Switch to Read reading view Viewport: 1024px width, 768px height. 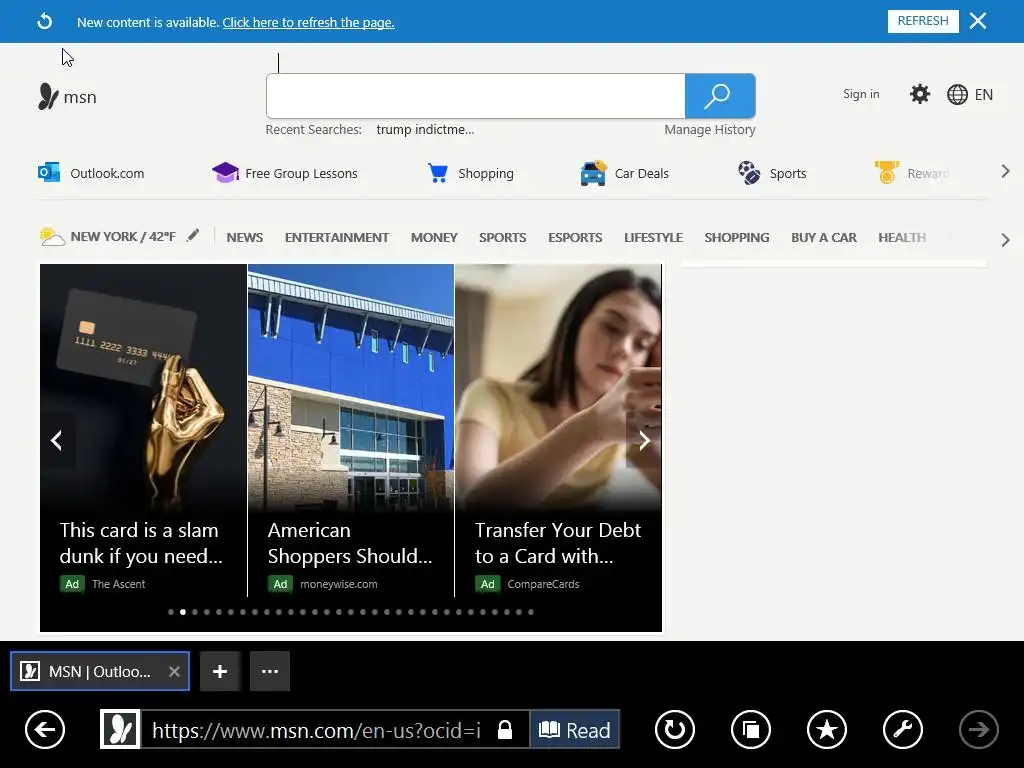pyautogui.click(x=574, y=729)
